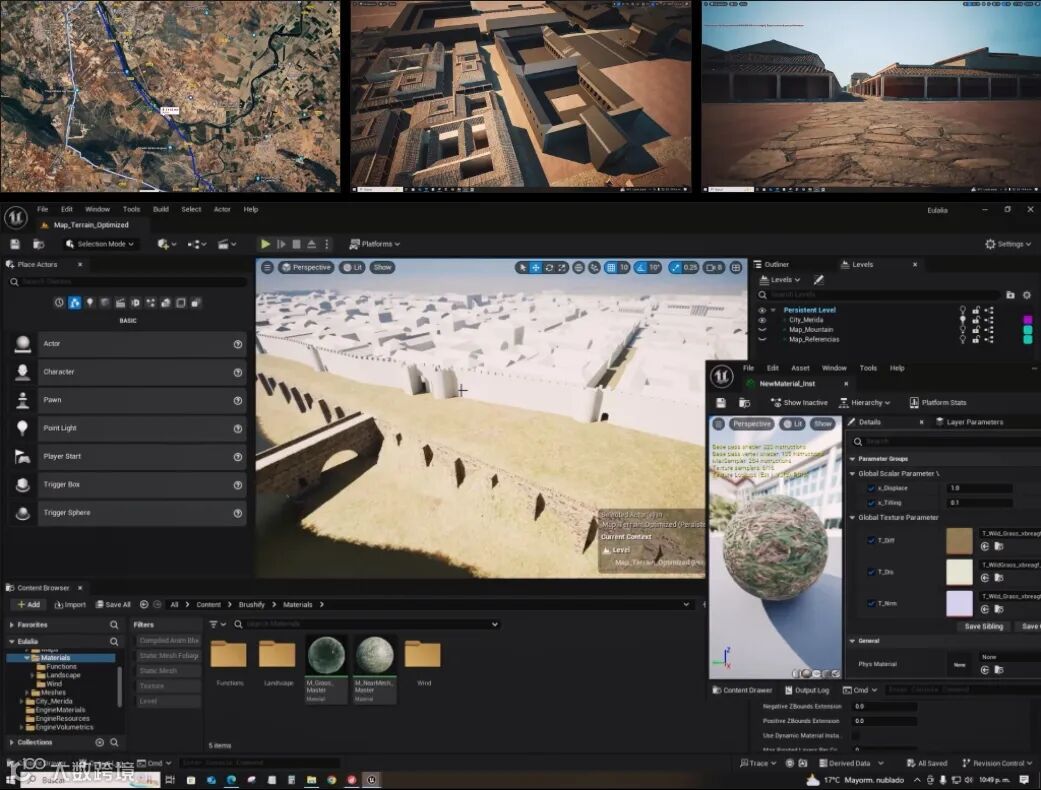The height and width of the screenshot is (790, 1041).
Task: Switch to the Outliner tab
Action: pyautogui.click(x=776, y=264)
